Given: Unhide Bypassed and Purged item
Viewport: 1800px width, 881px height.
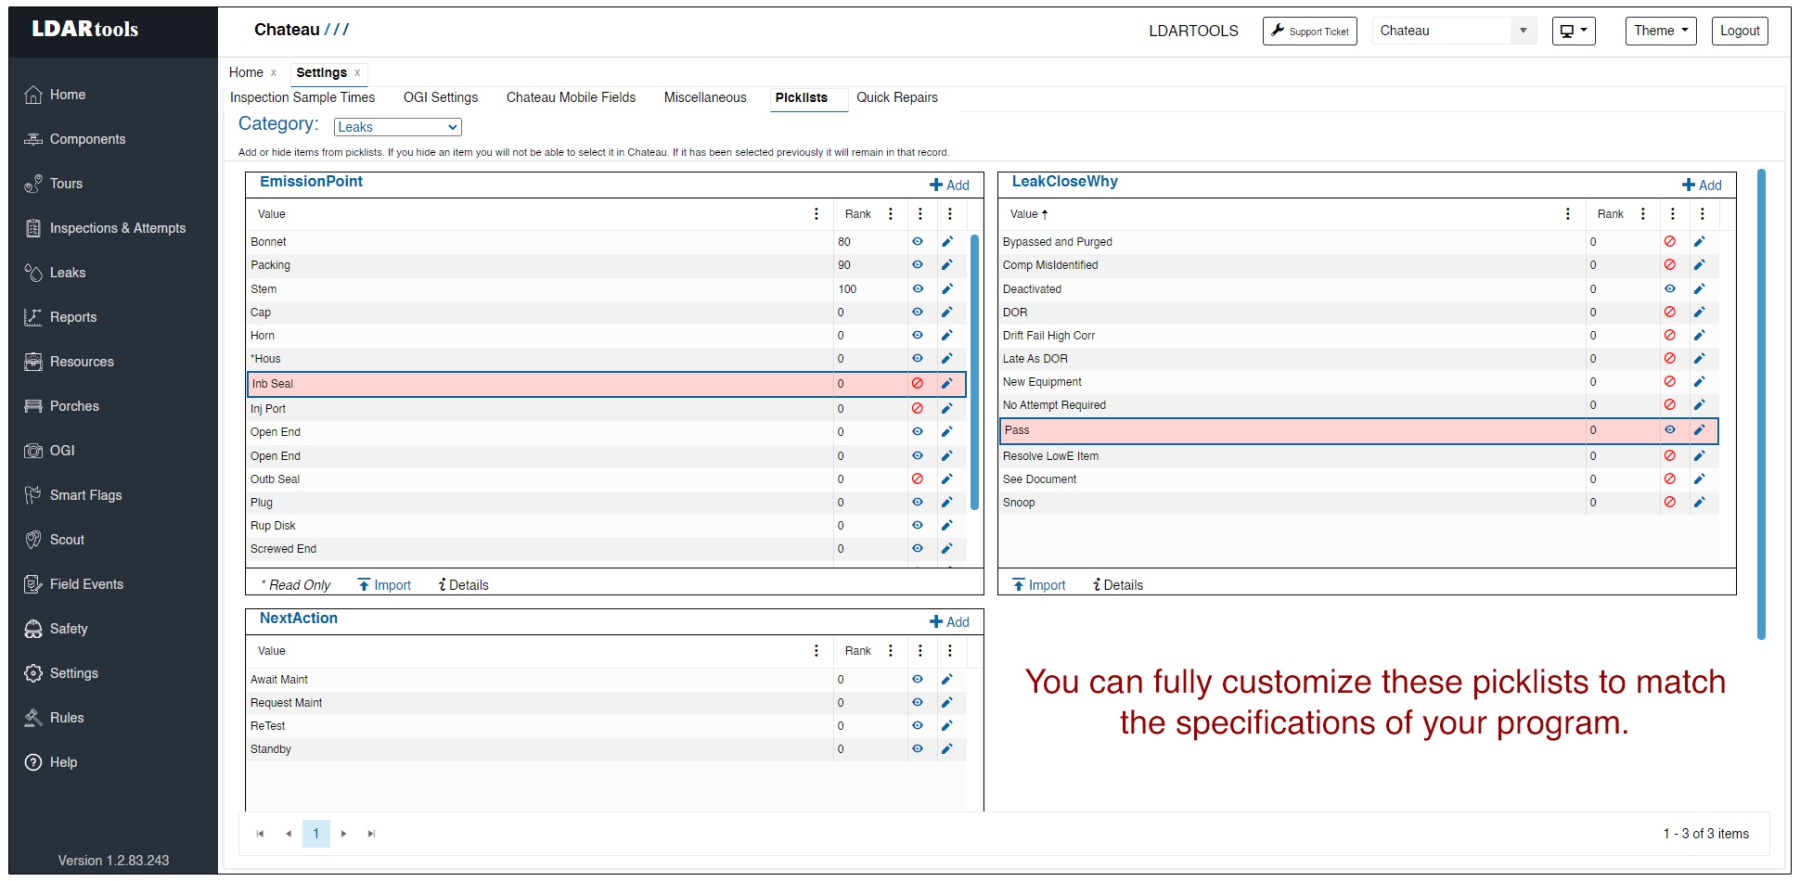Looking at the screenshot, I should (x=1669, y=241).
